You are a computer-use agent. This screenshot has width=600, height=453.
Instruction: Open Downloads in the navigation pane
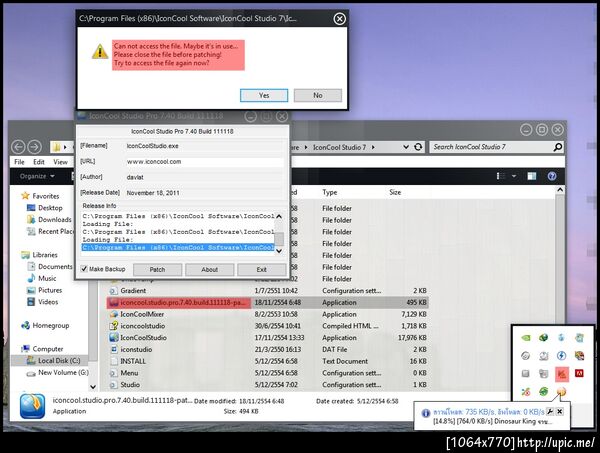point(49,220)
